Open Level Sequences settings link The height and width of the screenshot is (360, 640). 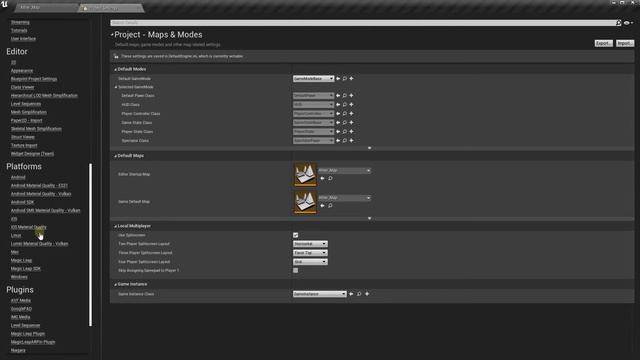pos(26,104)
